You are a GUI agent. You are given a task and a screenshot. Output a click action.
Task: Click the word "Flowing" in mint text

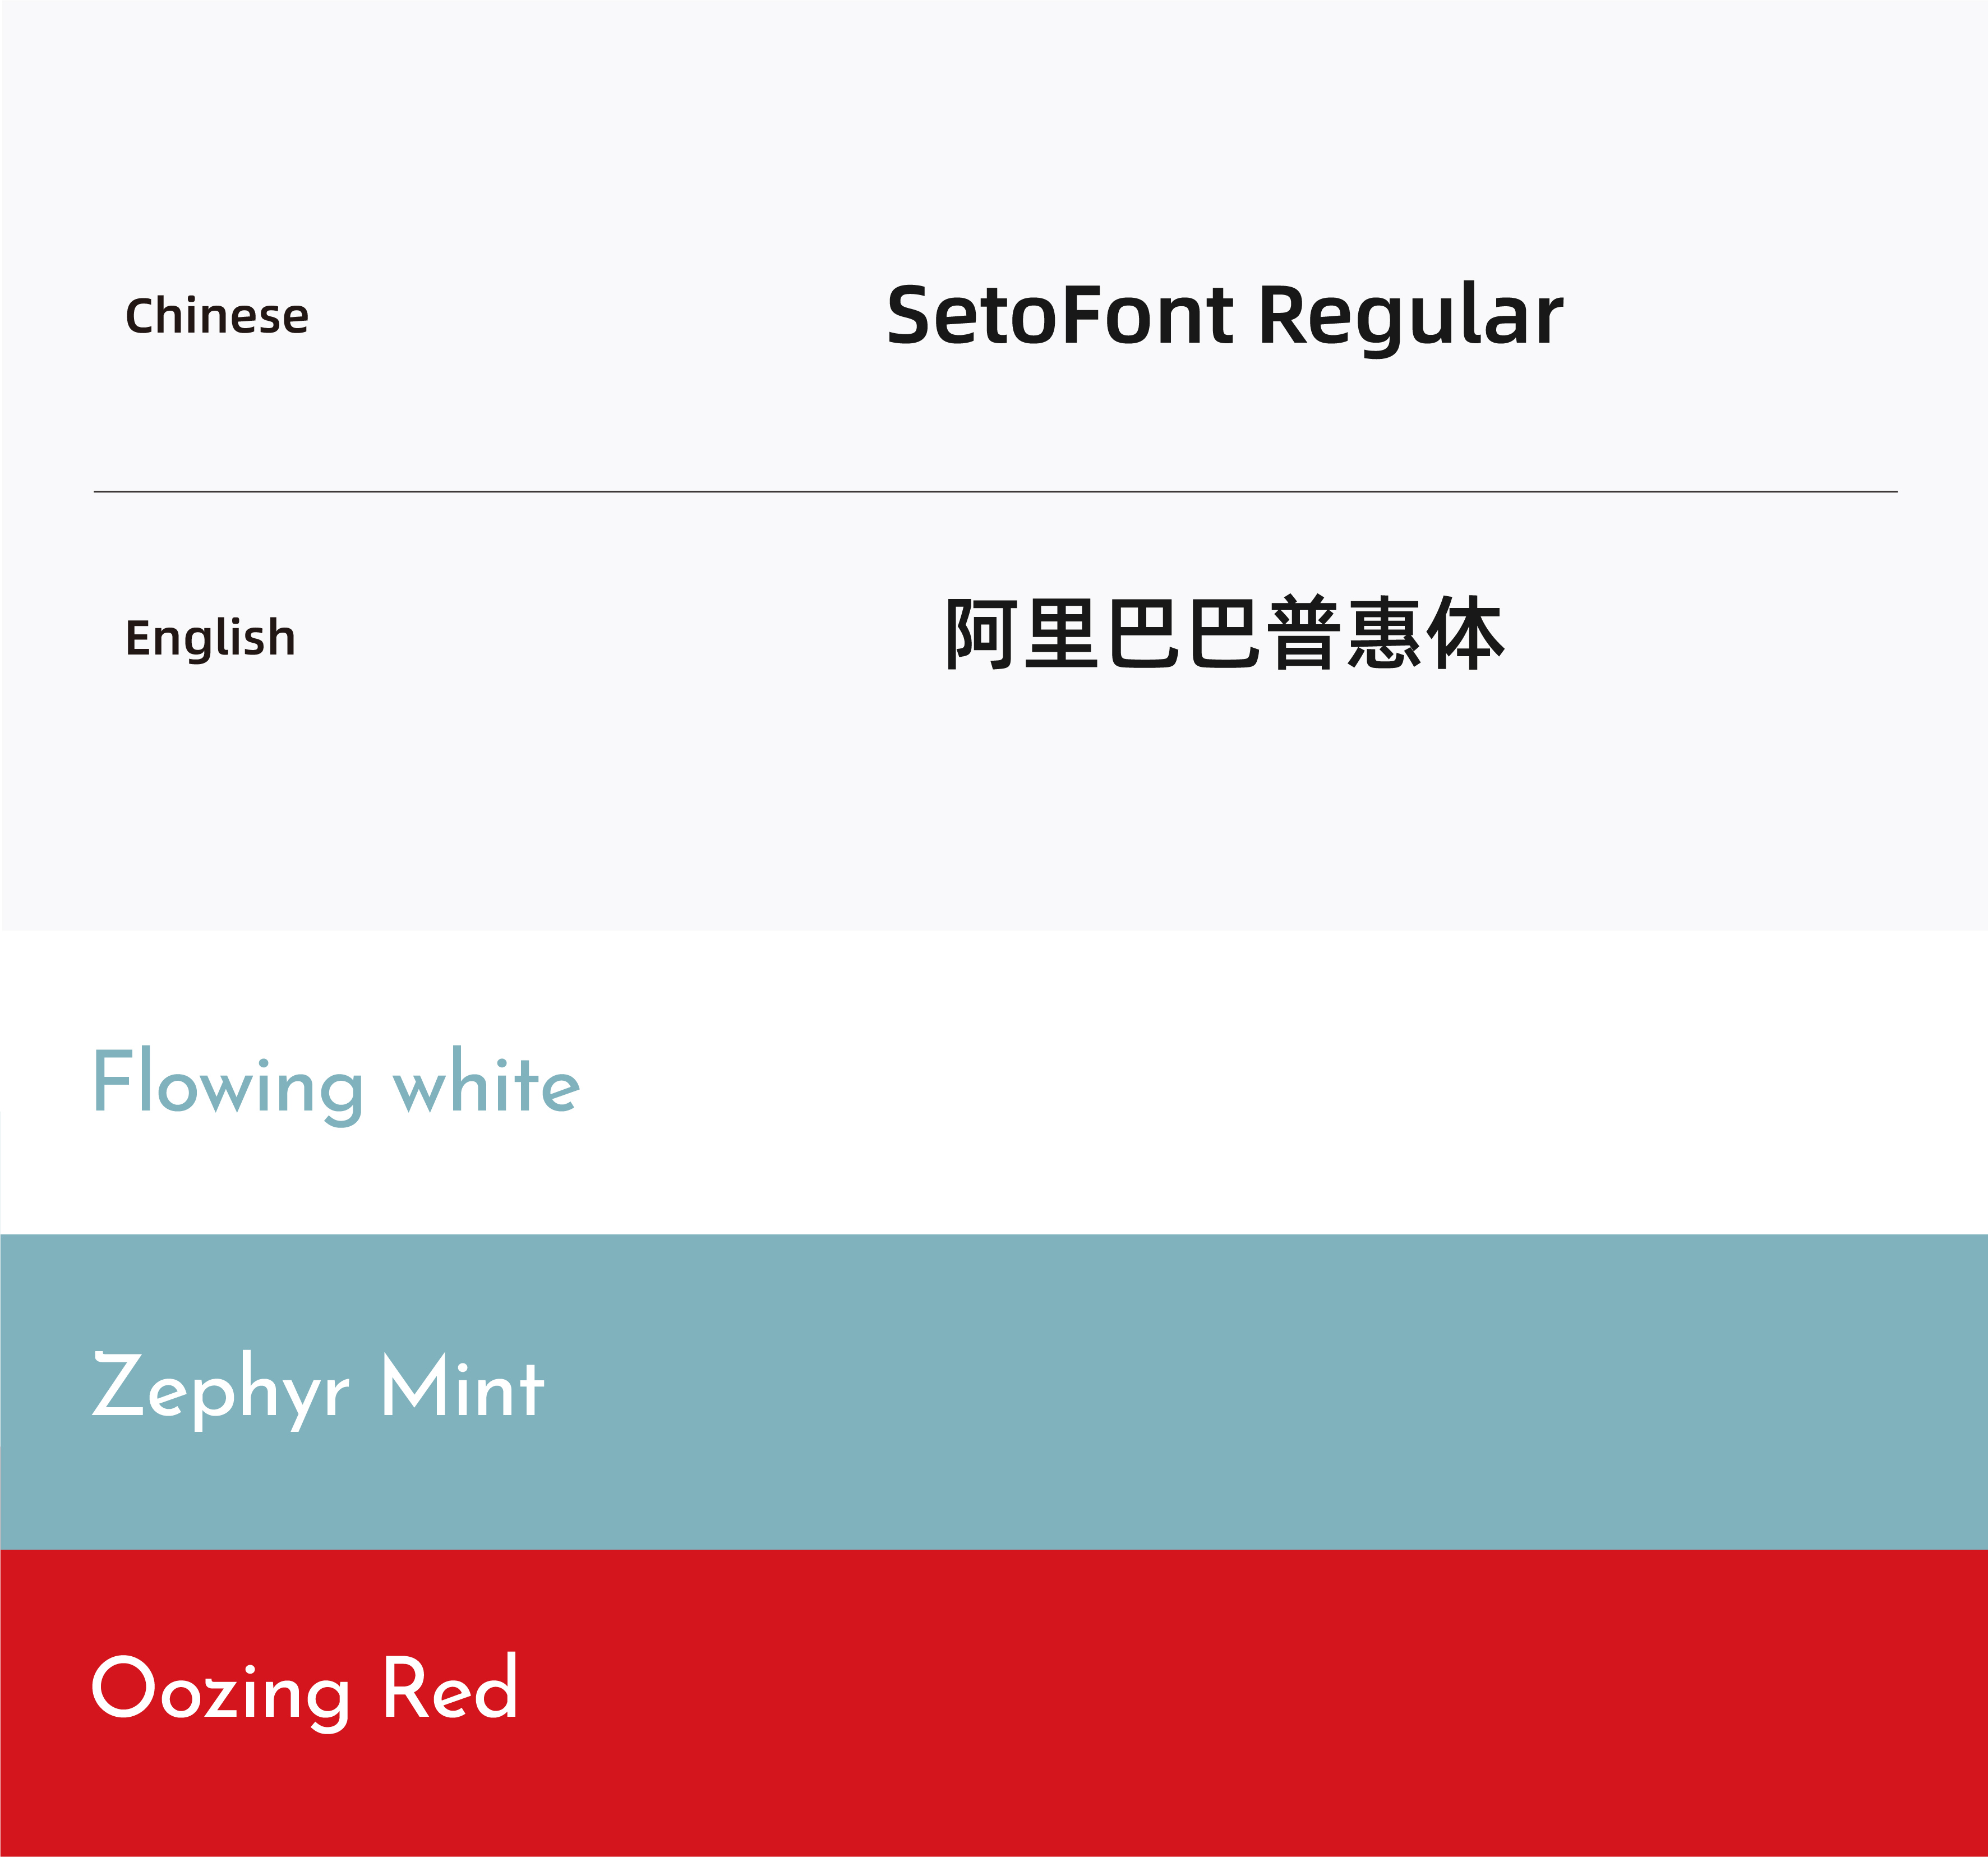click(228, 1084)
